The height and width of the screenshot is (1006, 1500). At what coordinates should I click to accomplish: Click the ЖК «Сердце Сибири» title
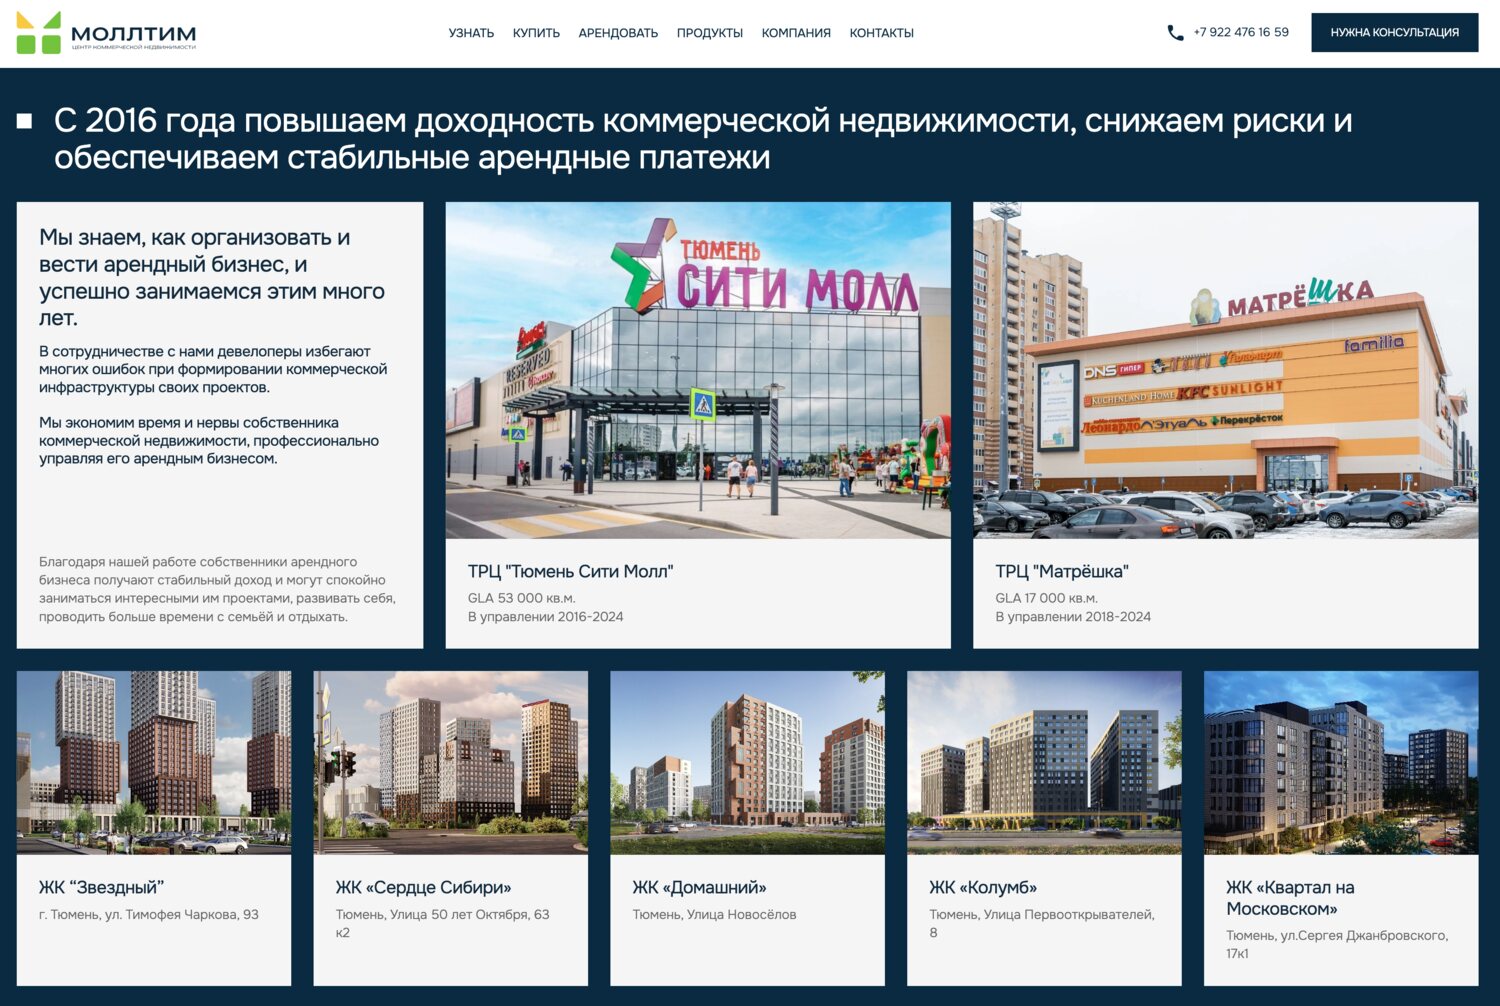point(423,887)
